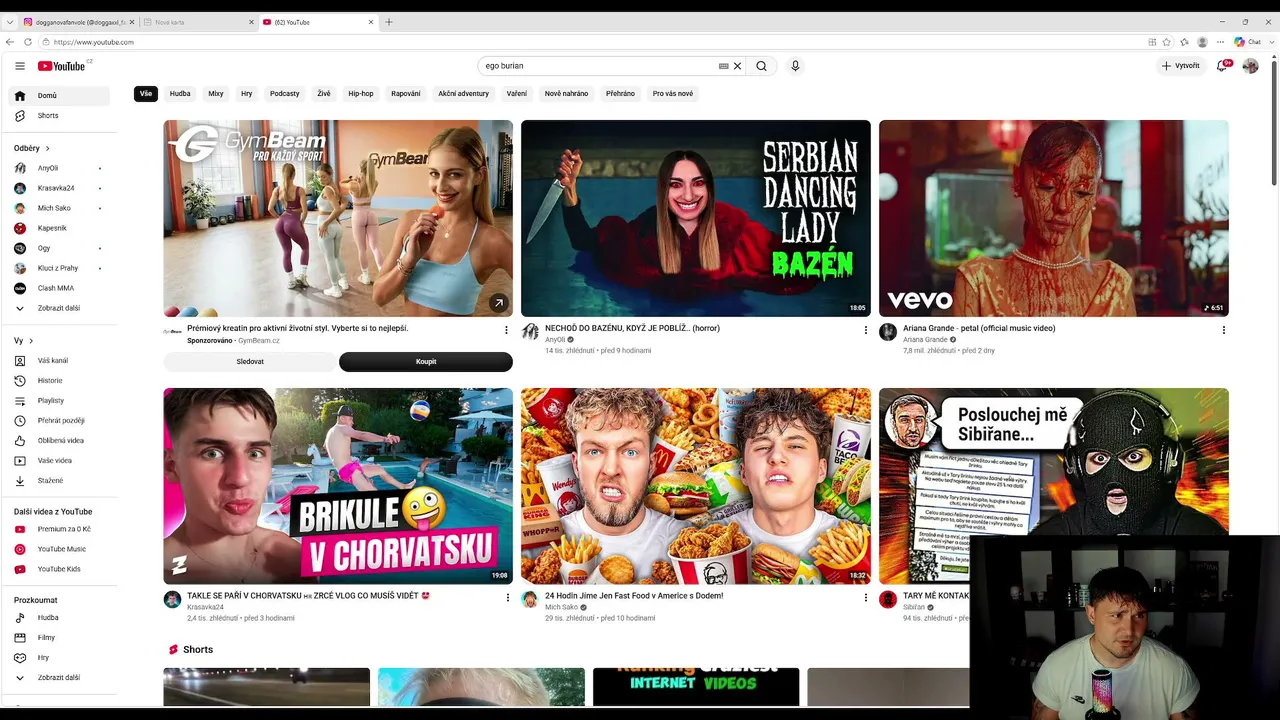This screenshot has height=720, width=1280.
Task: Click the Vytvořit create button
Action: (x=1181, y=66)
